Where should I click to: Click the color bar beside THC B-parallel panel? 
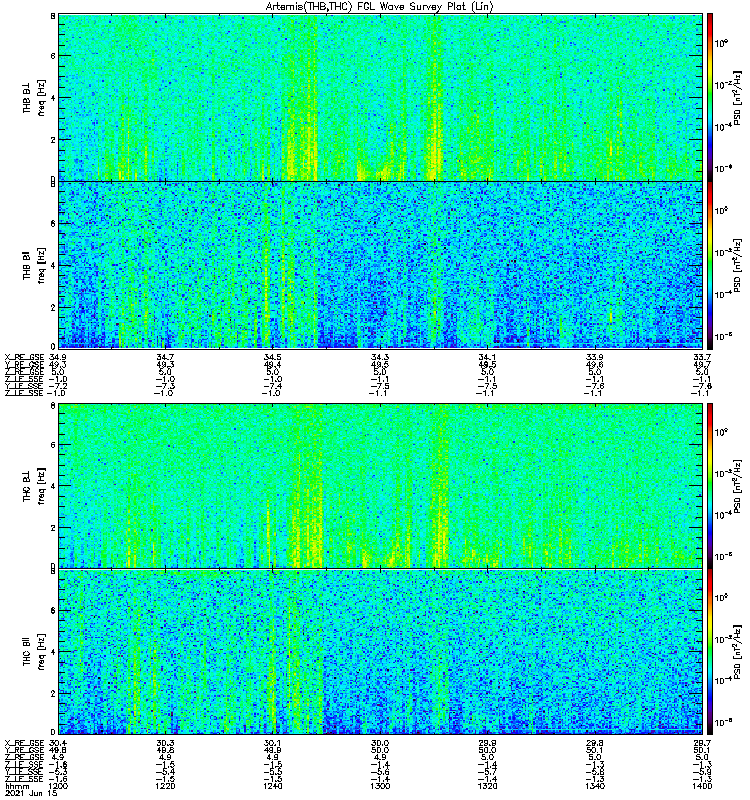(710, 652)
